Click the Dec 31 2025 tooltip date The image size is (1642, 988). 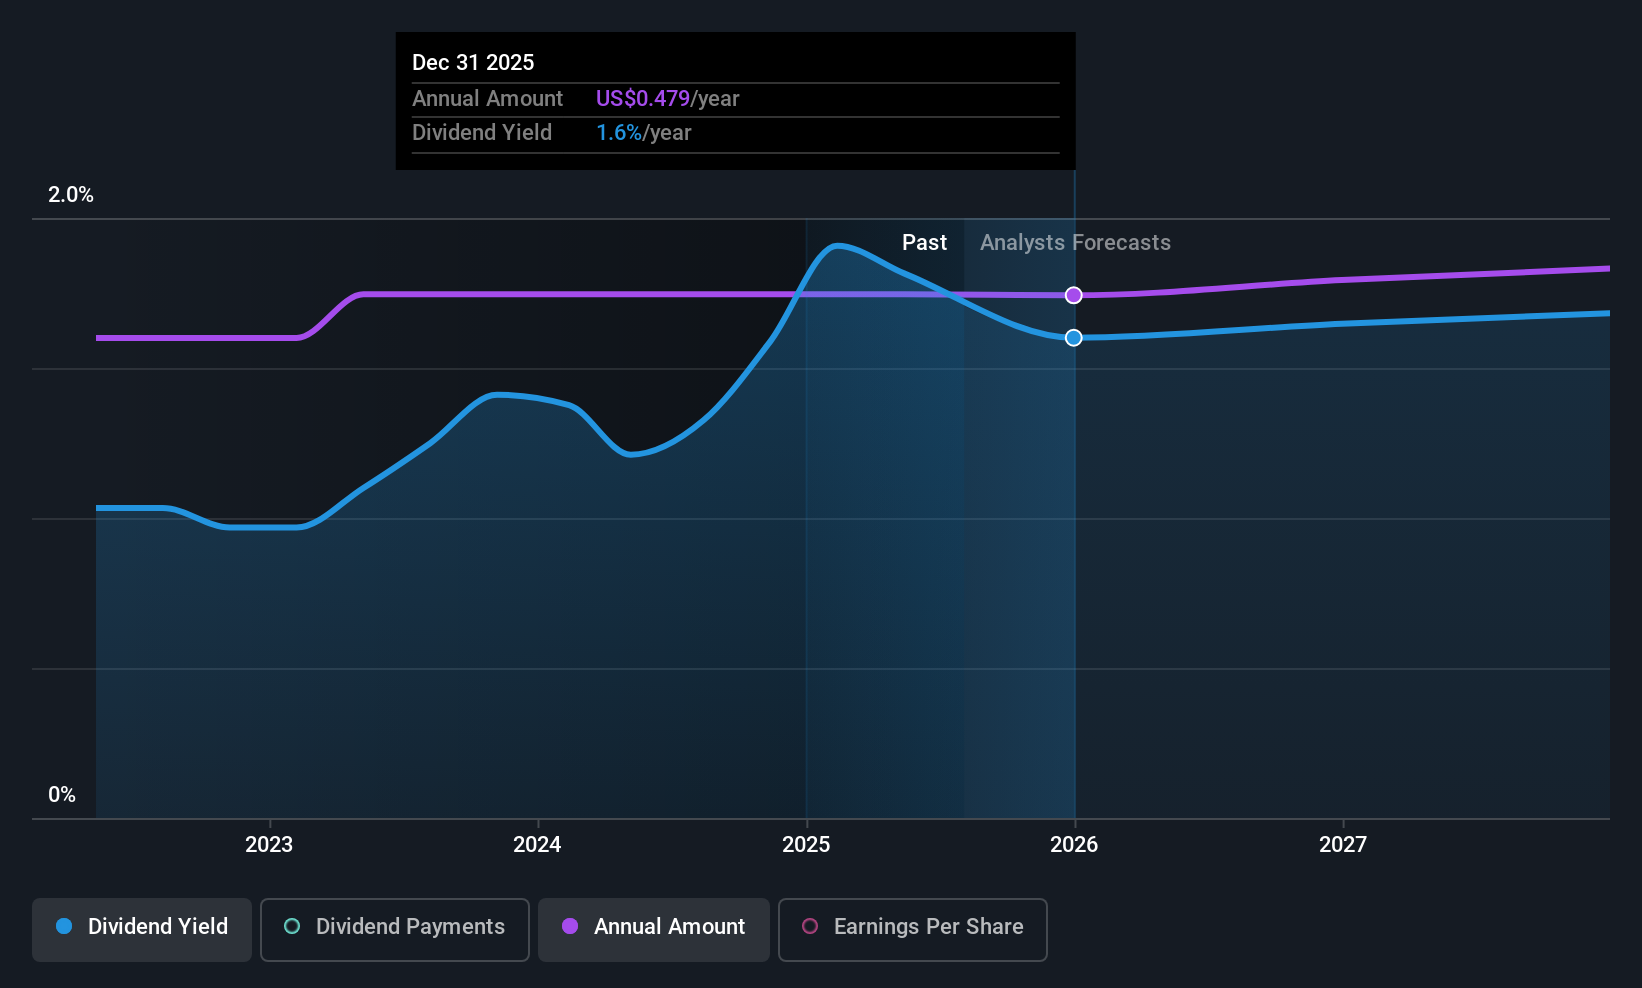click(473, 63)
